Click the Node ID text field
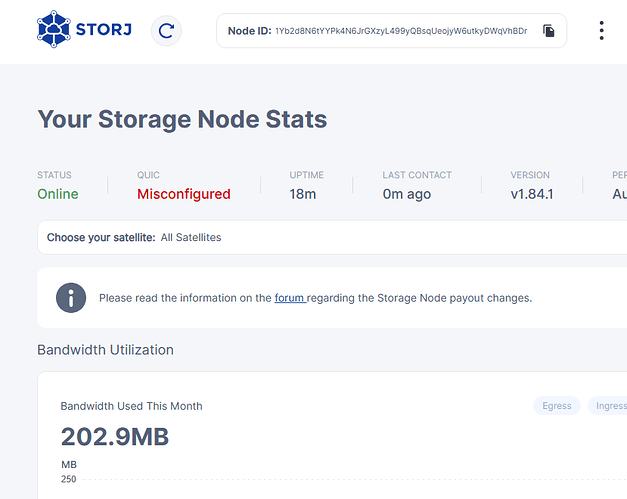 tap(400, 31)
